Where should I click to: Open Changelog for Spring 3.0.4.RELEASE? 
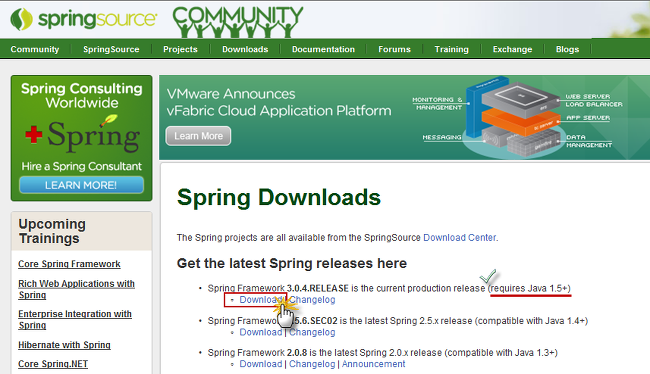pos(312,300)
